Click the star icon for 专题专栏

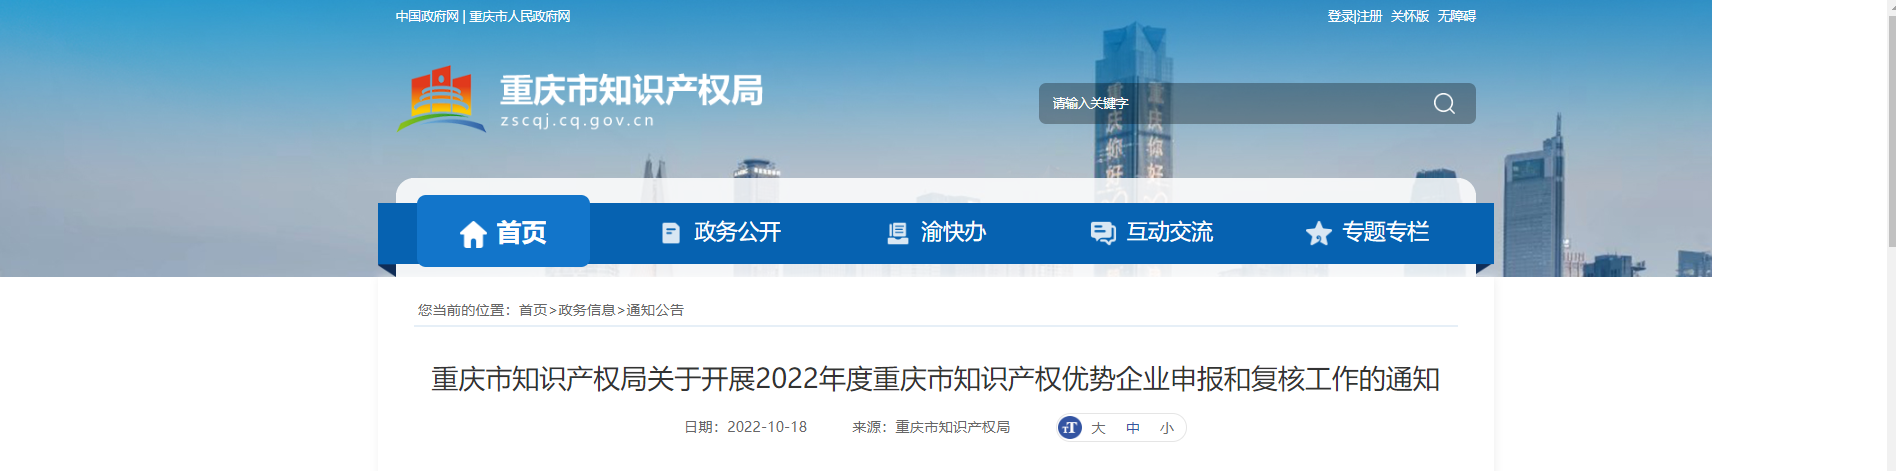click(x=1319, y=233)
